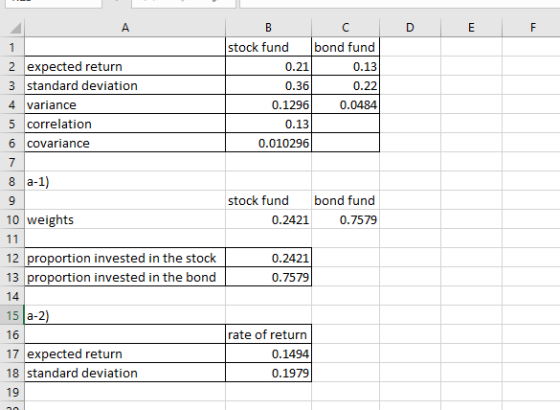Screen dimensions: 560x410
Task: Click 'stock fund' header in row 9
Action: pyautogui.click(x=268, y=200)
